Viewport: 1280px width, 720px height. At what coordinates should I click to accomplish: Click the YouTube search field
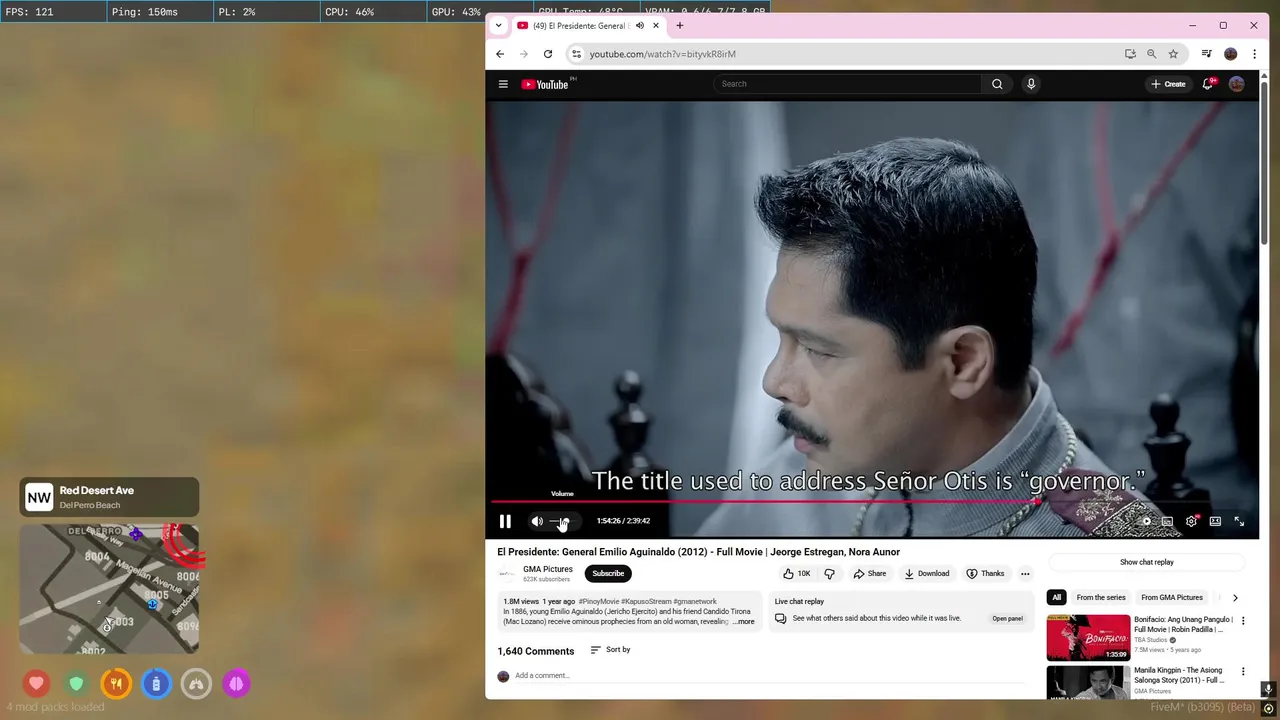pyautogui.click(x=850, y=84)
